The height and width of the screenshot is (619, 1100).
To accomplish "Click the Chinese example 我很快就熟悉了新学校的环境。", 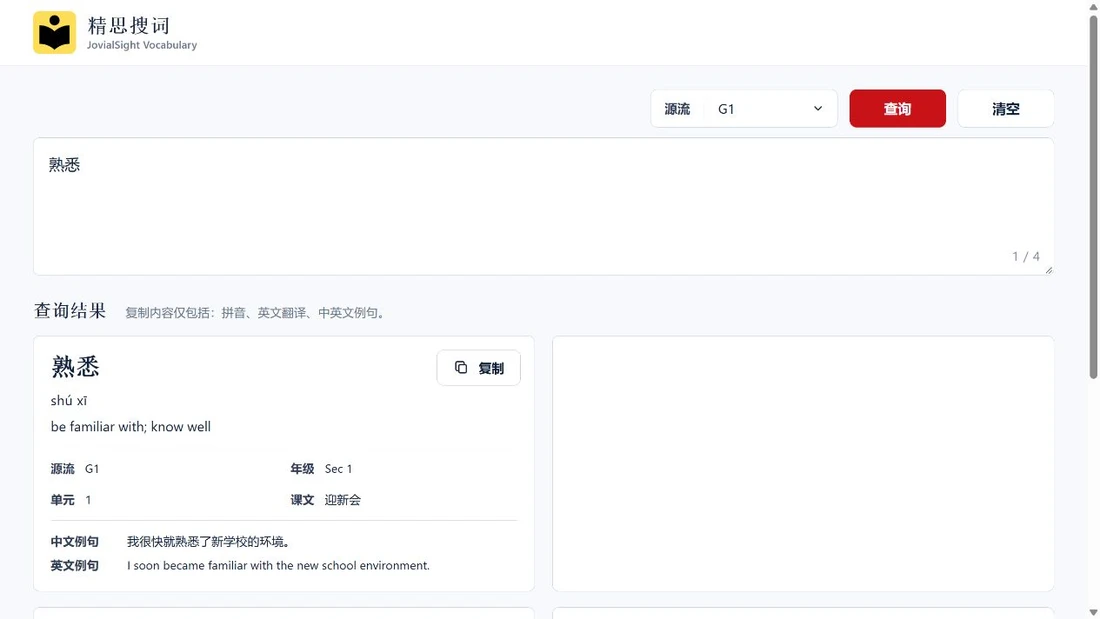I will pyautogui.click(x=208, y=542).
